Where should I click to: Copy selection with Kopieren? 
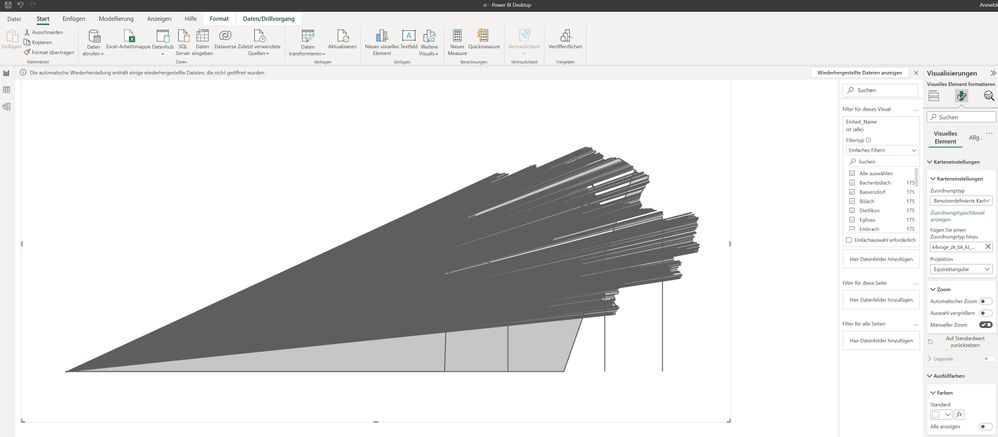38,42
